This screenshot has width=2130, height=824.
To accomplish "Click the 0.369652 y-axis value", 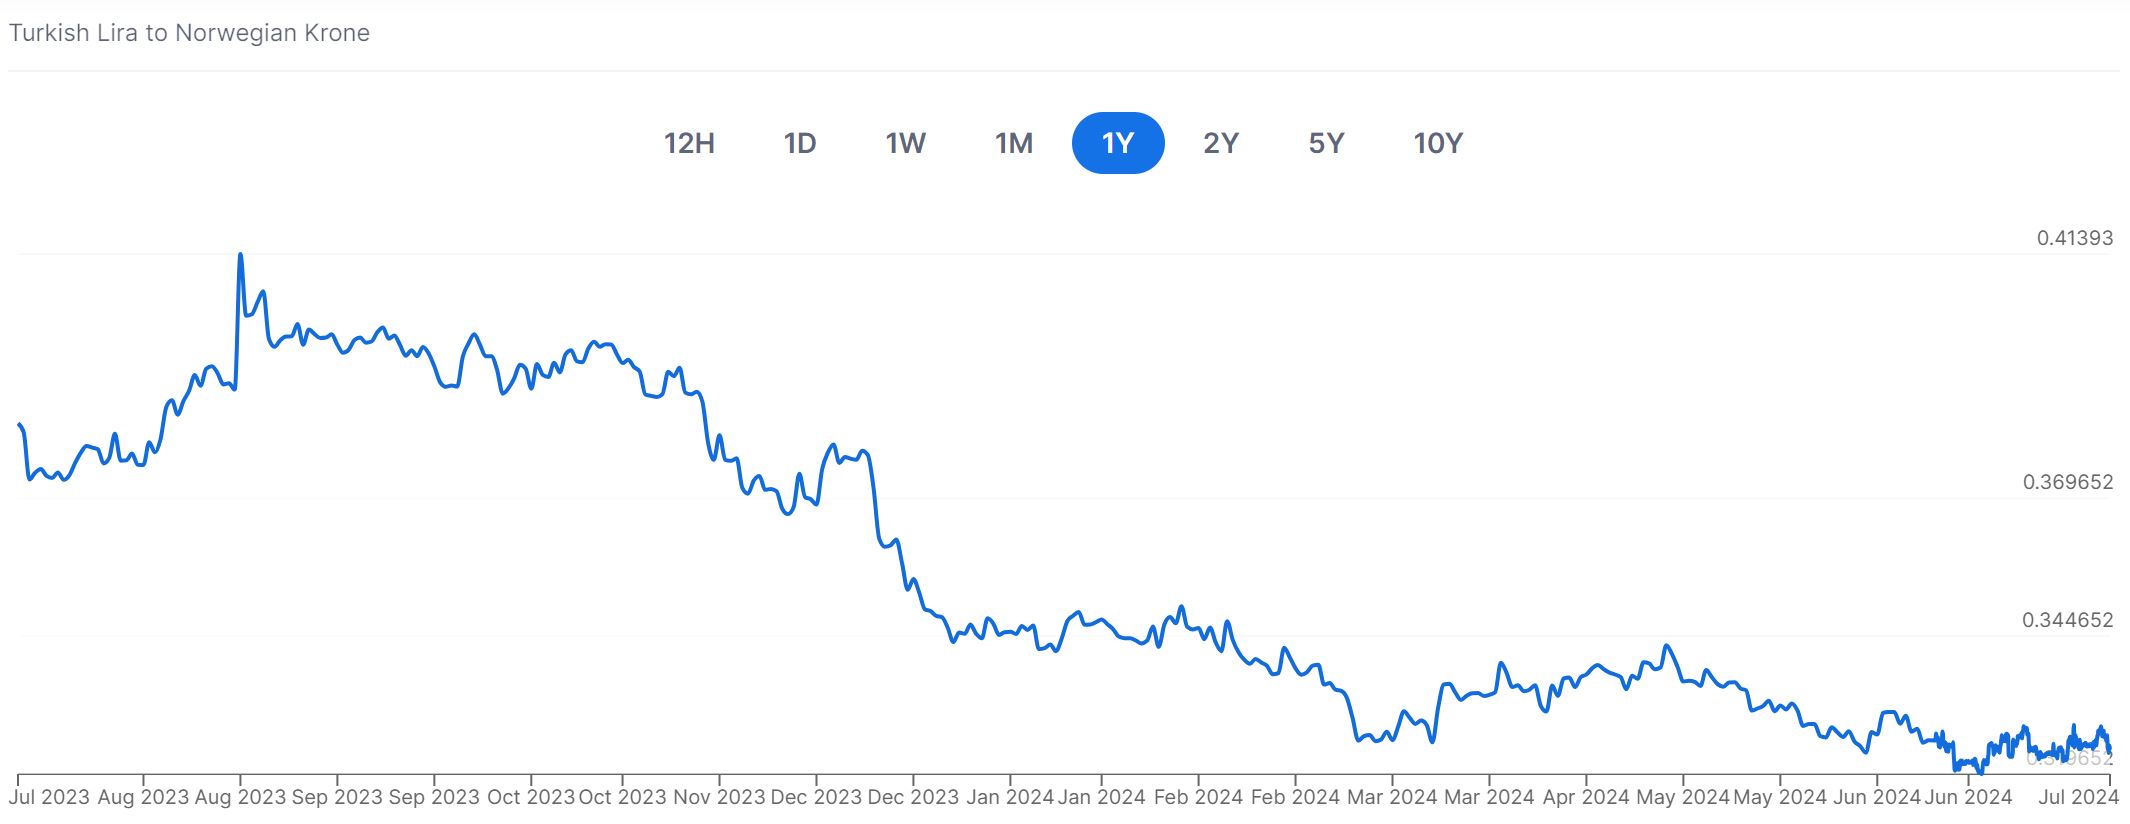I will coord(2067,482).
